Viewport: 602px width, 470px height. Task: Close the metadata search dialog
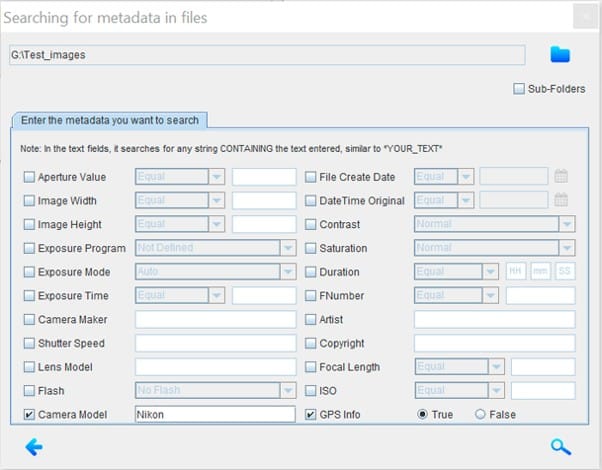584,17
